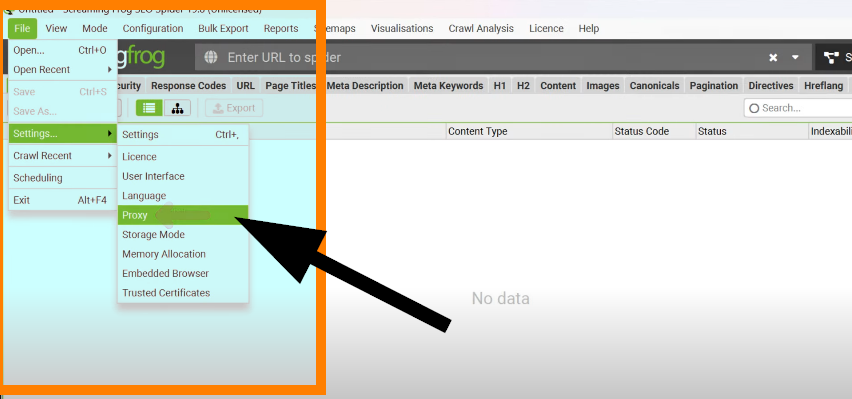Click the Export button
This screenshot has width=852, height=399.
pos(234,108)
